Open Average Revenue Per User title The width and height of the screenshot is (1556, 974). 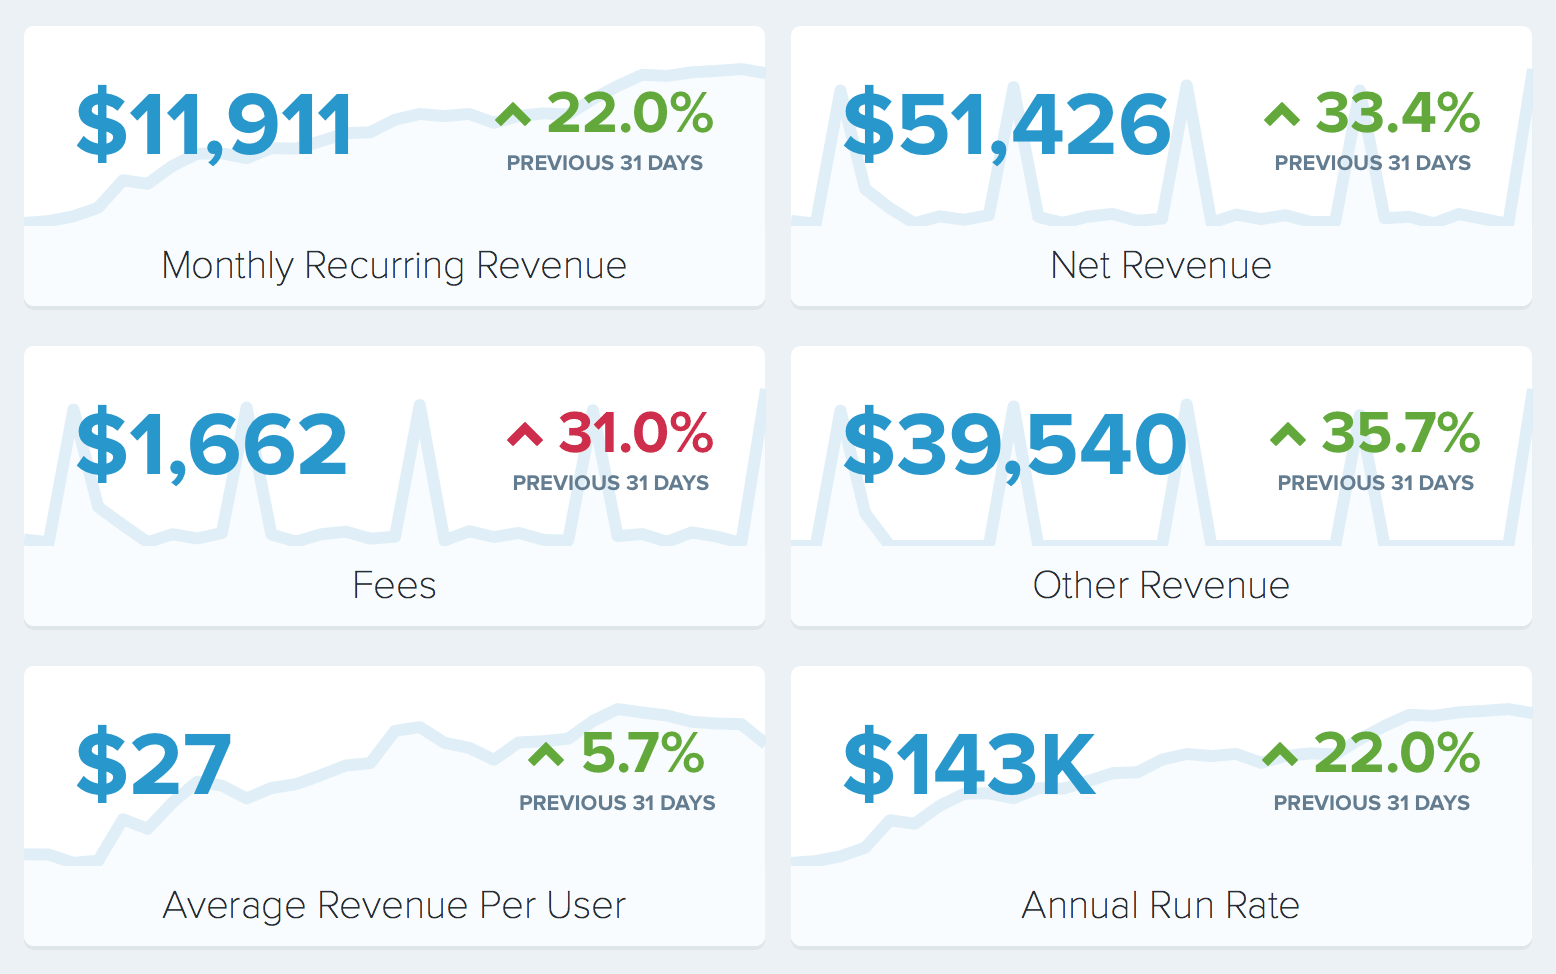click(x=394, y=905)
